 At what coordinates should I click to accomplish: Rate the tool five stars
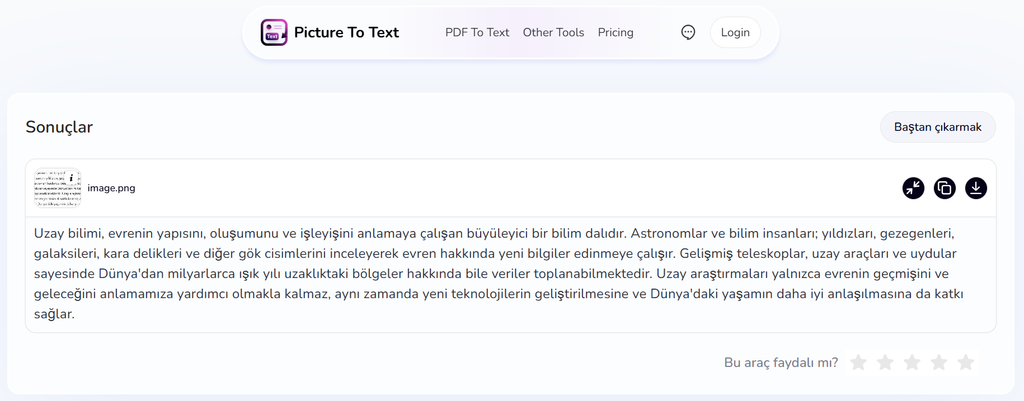click(x=965, y=362)
